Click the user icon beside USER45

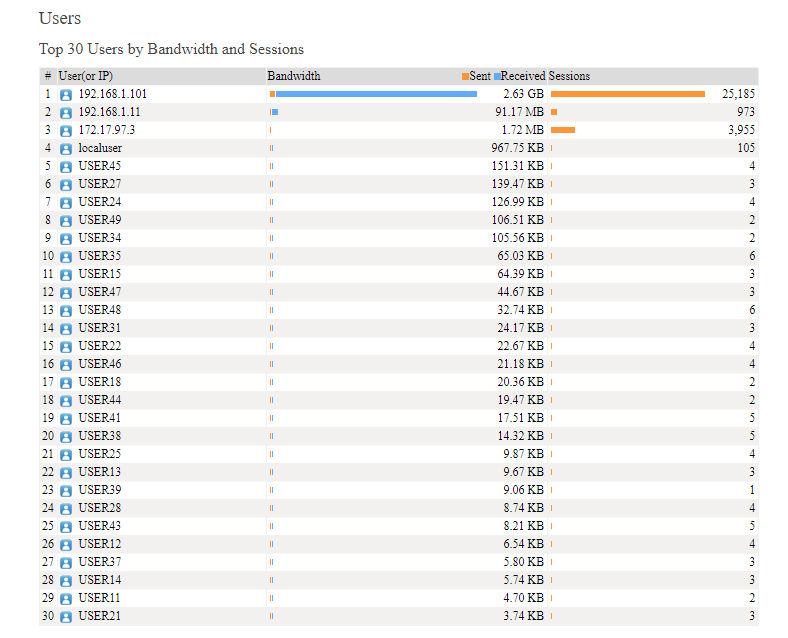point(66,167)
